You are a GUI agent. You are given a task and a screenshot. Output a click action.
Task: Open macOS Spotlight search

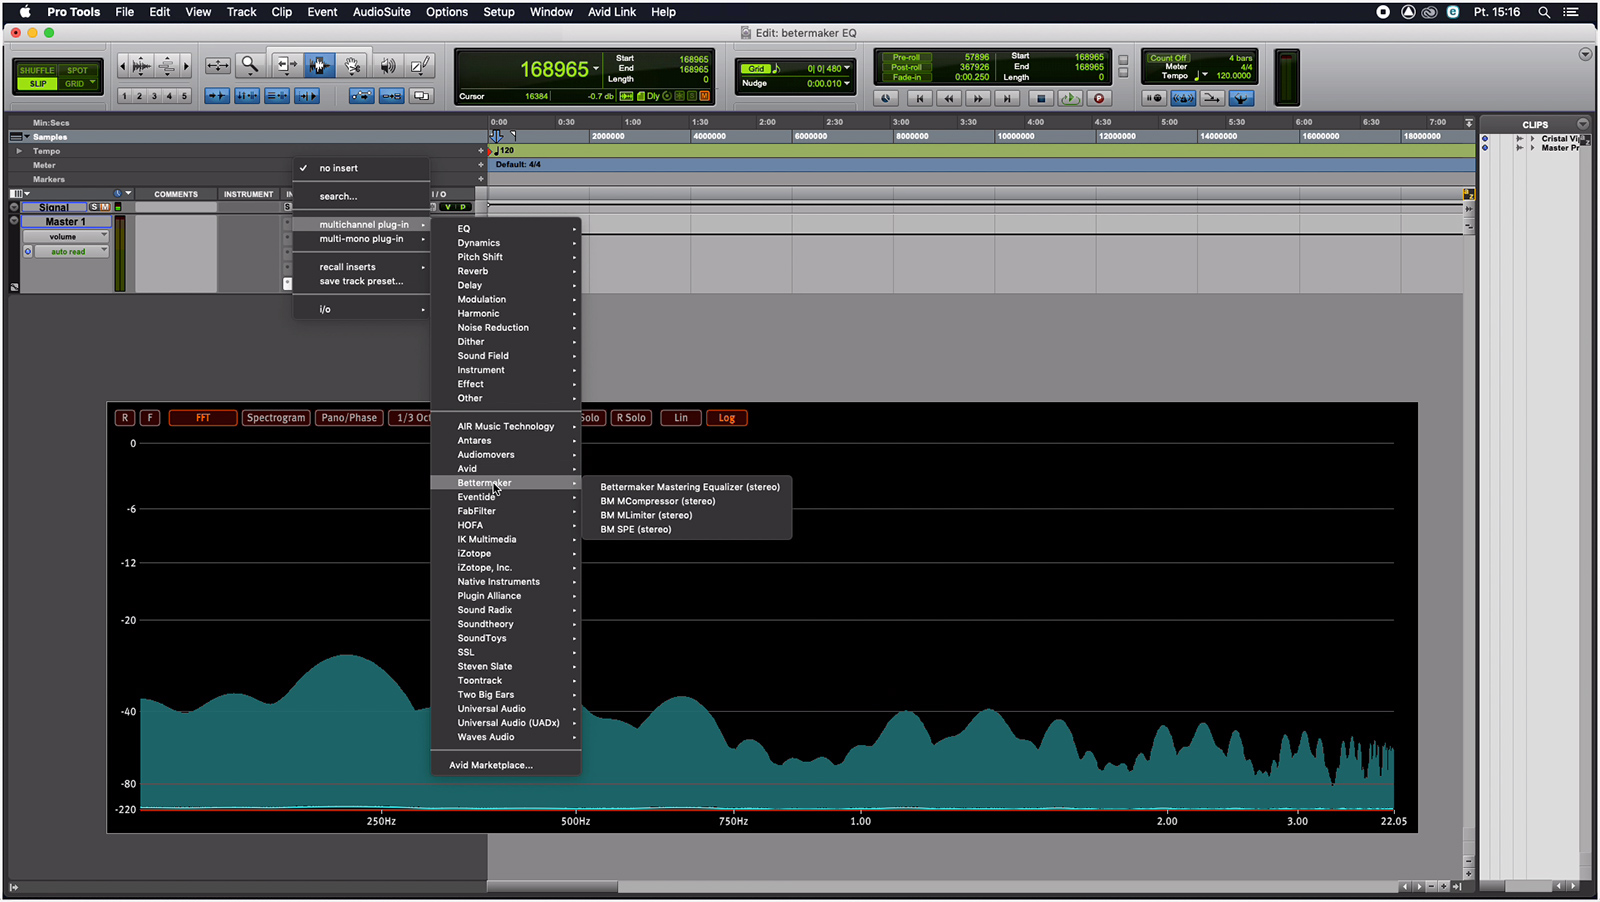coord(1544,12)
